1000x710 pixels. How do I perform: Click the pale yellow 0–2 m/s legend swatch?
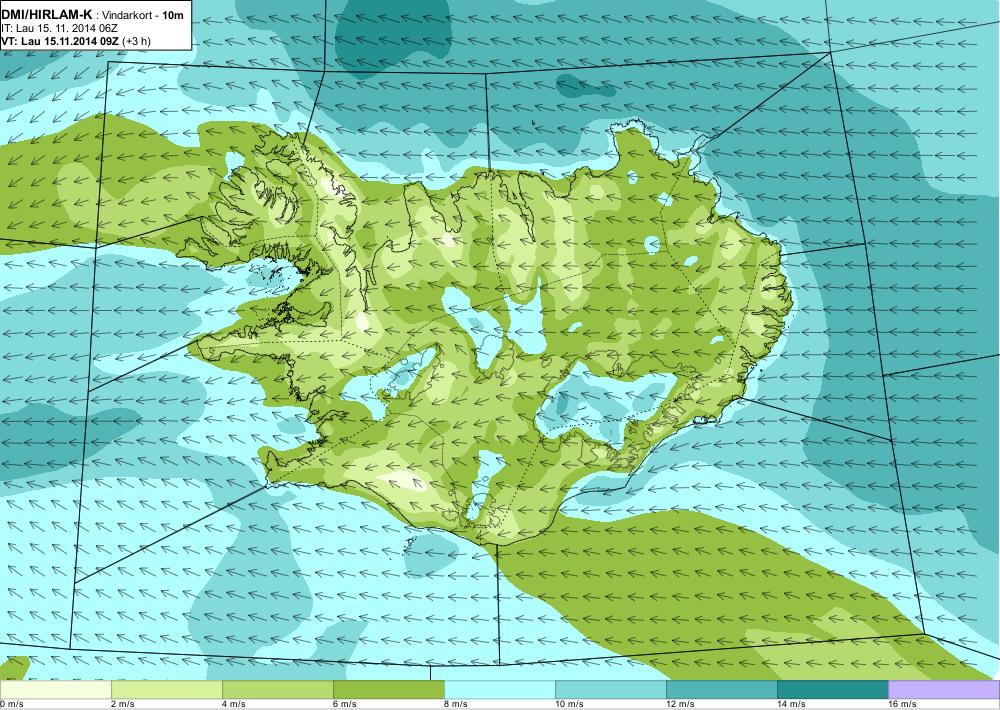pos(55,690)
